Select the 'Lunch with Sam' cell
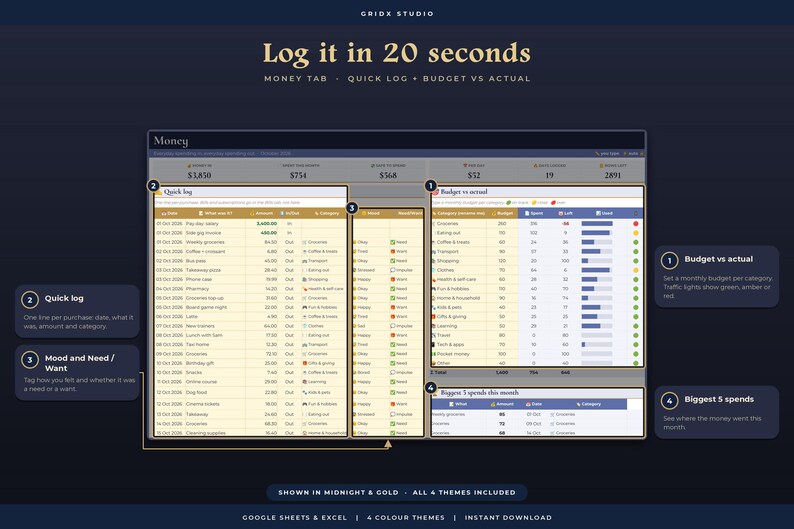 215,335
